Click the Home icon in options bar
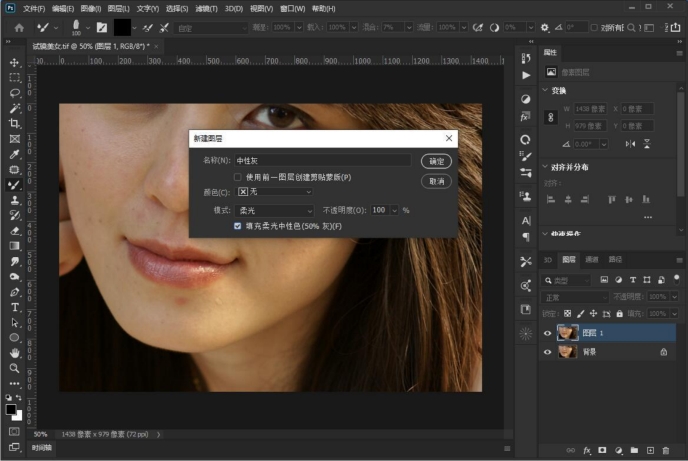 (x=19, y=28)
